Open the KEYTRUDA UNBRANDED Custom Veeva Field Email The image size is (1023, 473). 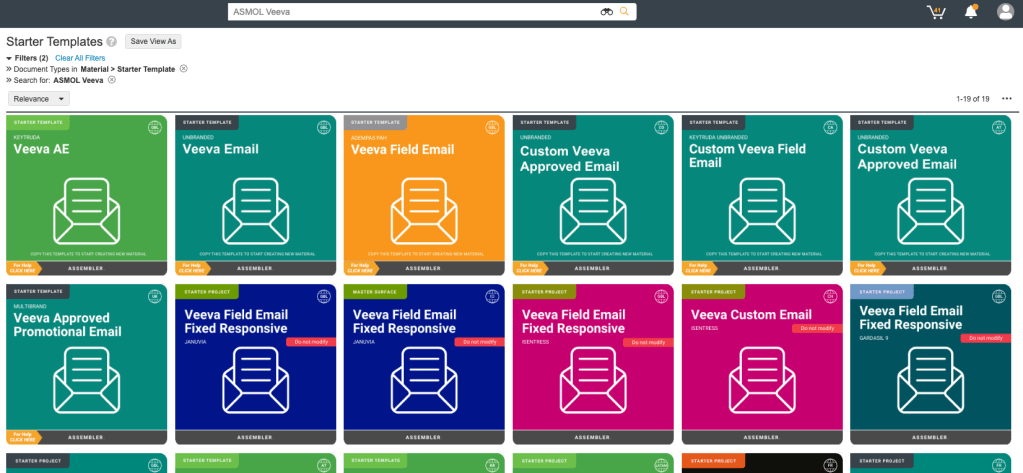[x=762, y=195]
